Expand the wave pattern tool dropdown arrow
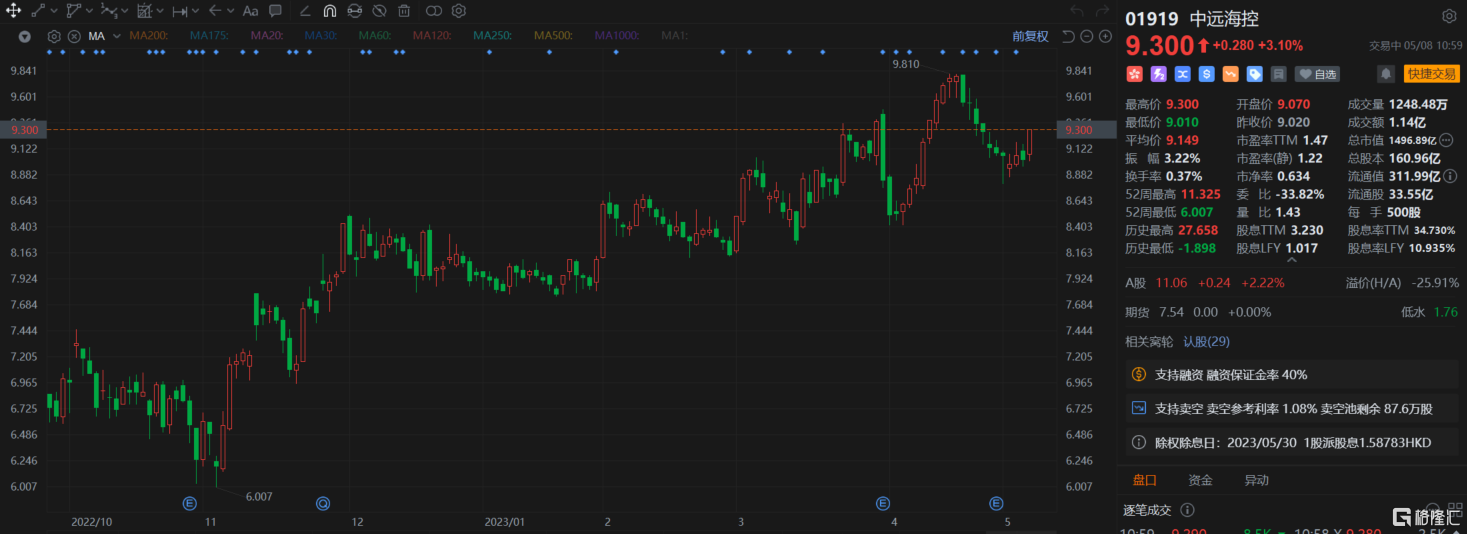 click(124, 11)
